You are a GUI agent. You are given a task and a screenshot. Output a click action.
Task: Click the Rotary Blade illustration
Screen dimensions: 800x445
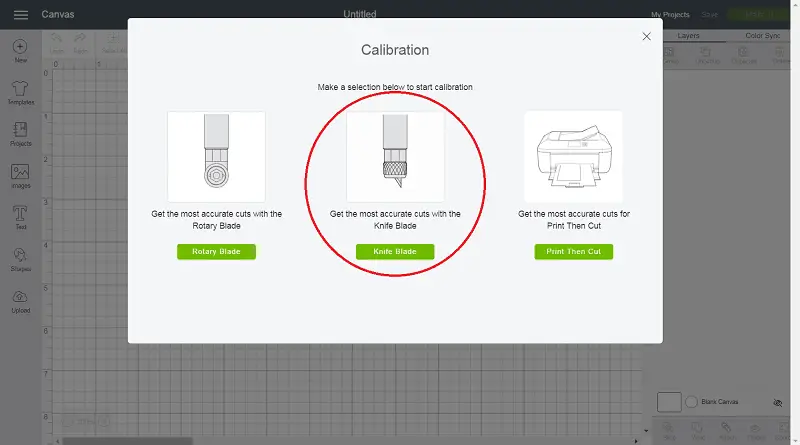216,157
